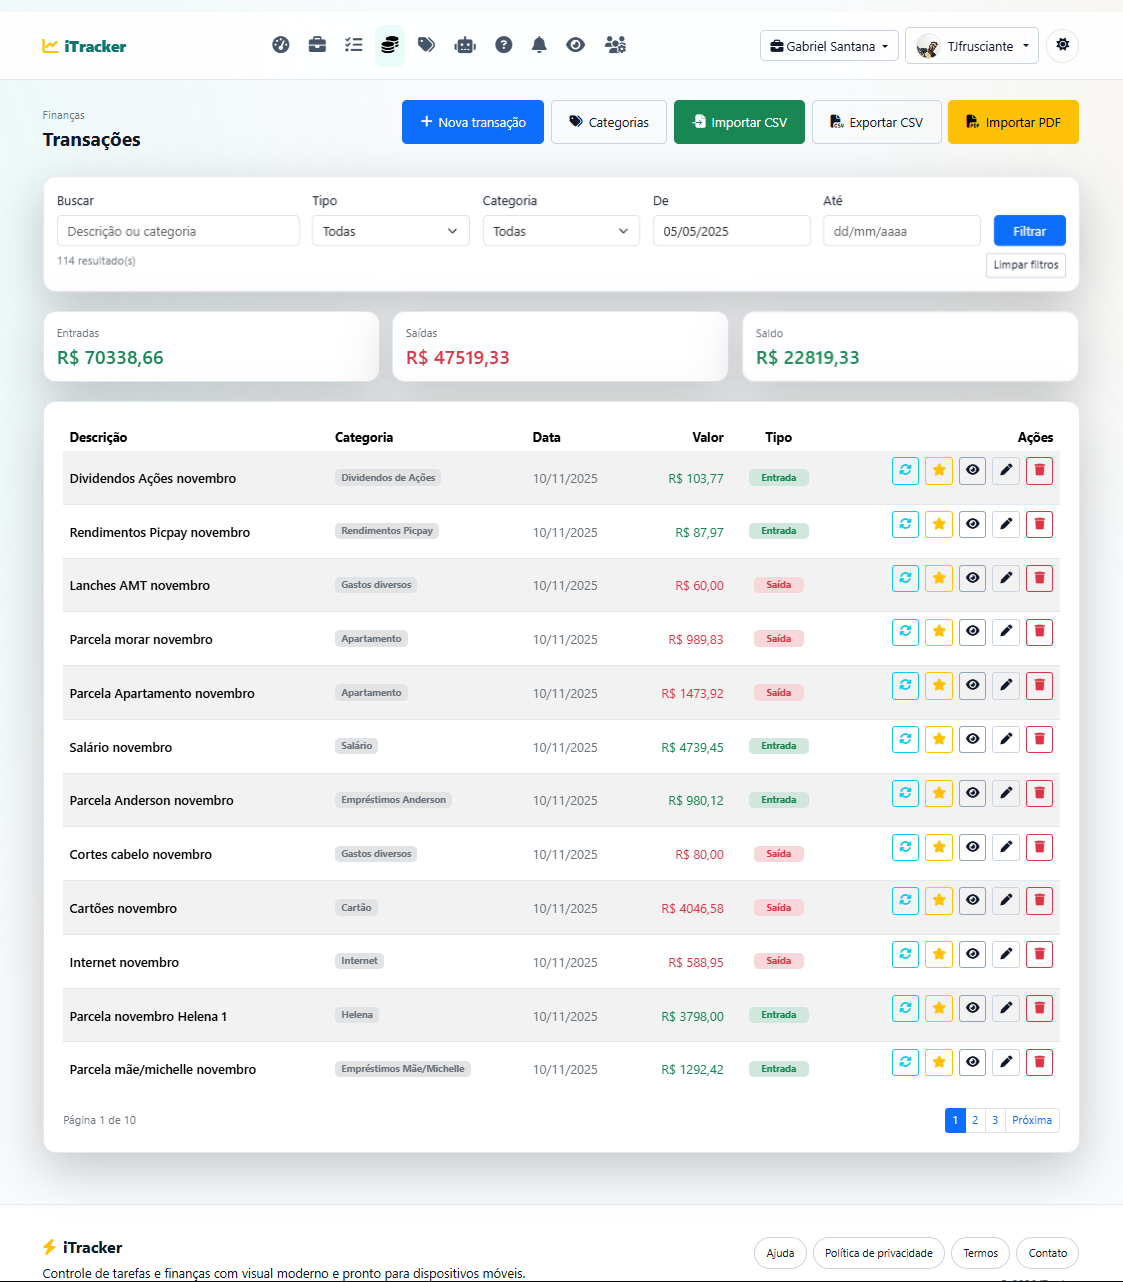1123x1282 pixels.
Task: Click the briefcase icon in top navigation
Action: [317, 45]
